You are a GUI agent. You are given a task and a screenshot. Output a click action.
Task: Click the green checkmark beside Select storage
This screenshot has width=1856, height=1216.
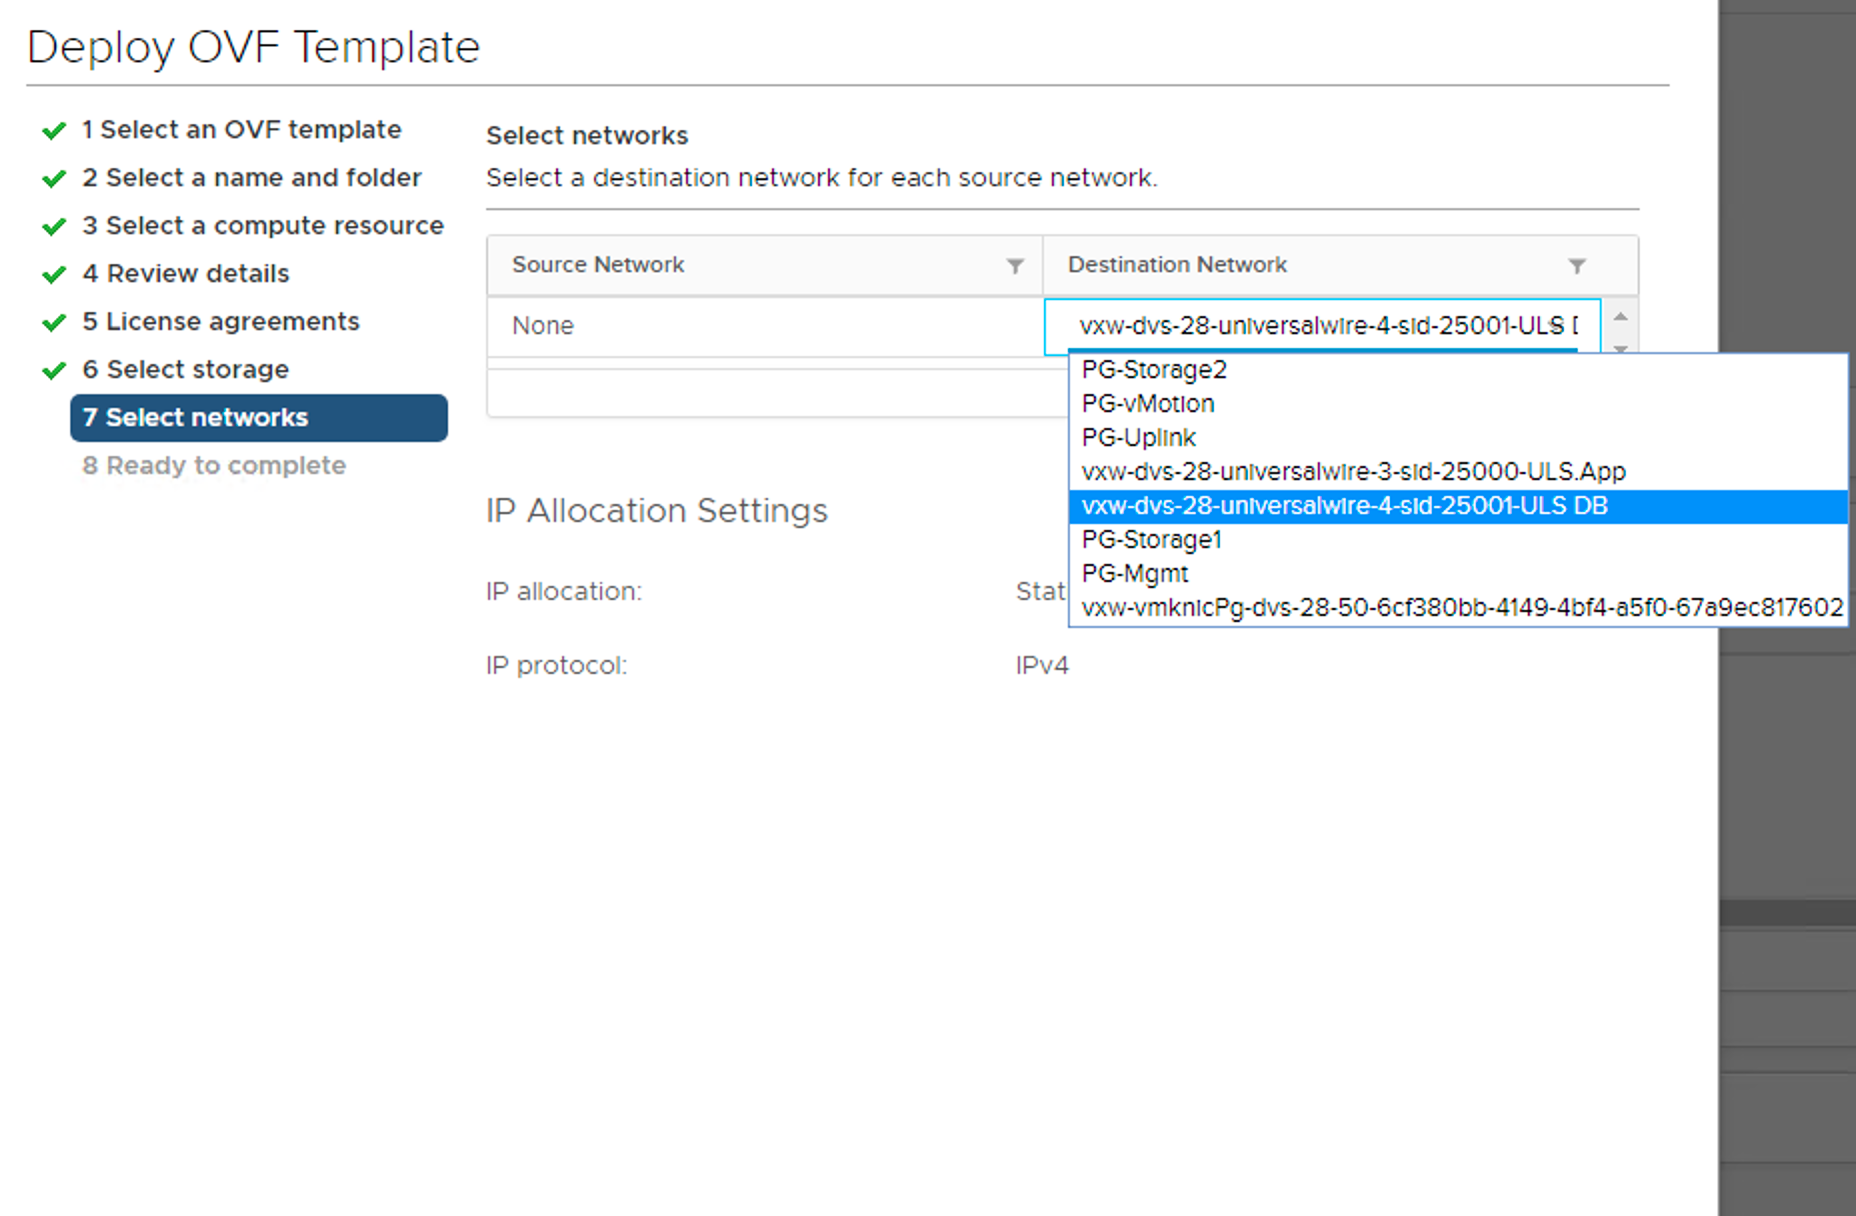pyautogui.click(x=54, y=371)
